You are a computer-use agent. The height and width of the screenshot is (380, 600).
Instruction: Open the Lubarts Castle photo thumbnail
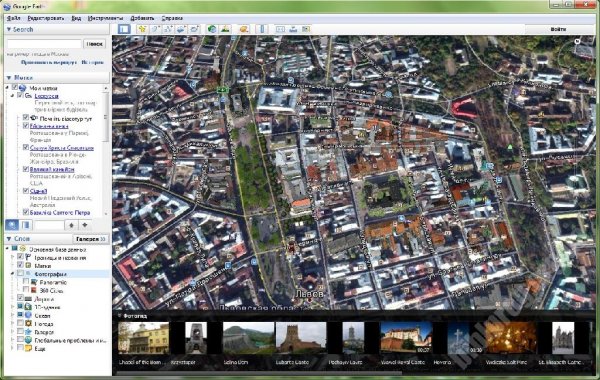[x=301, y=338]
